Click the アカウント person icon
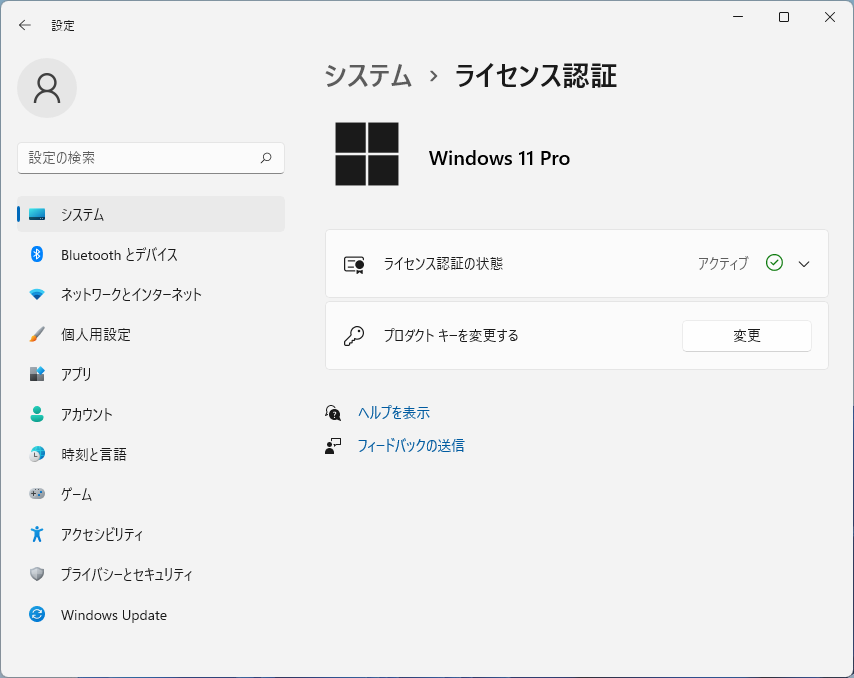This screenshot has height=678, width=854. [37, 414]
